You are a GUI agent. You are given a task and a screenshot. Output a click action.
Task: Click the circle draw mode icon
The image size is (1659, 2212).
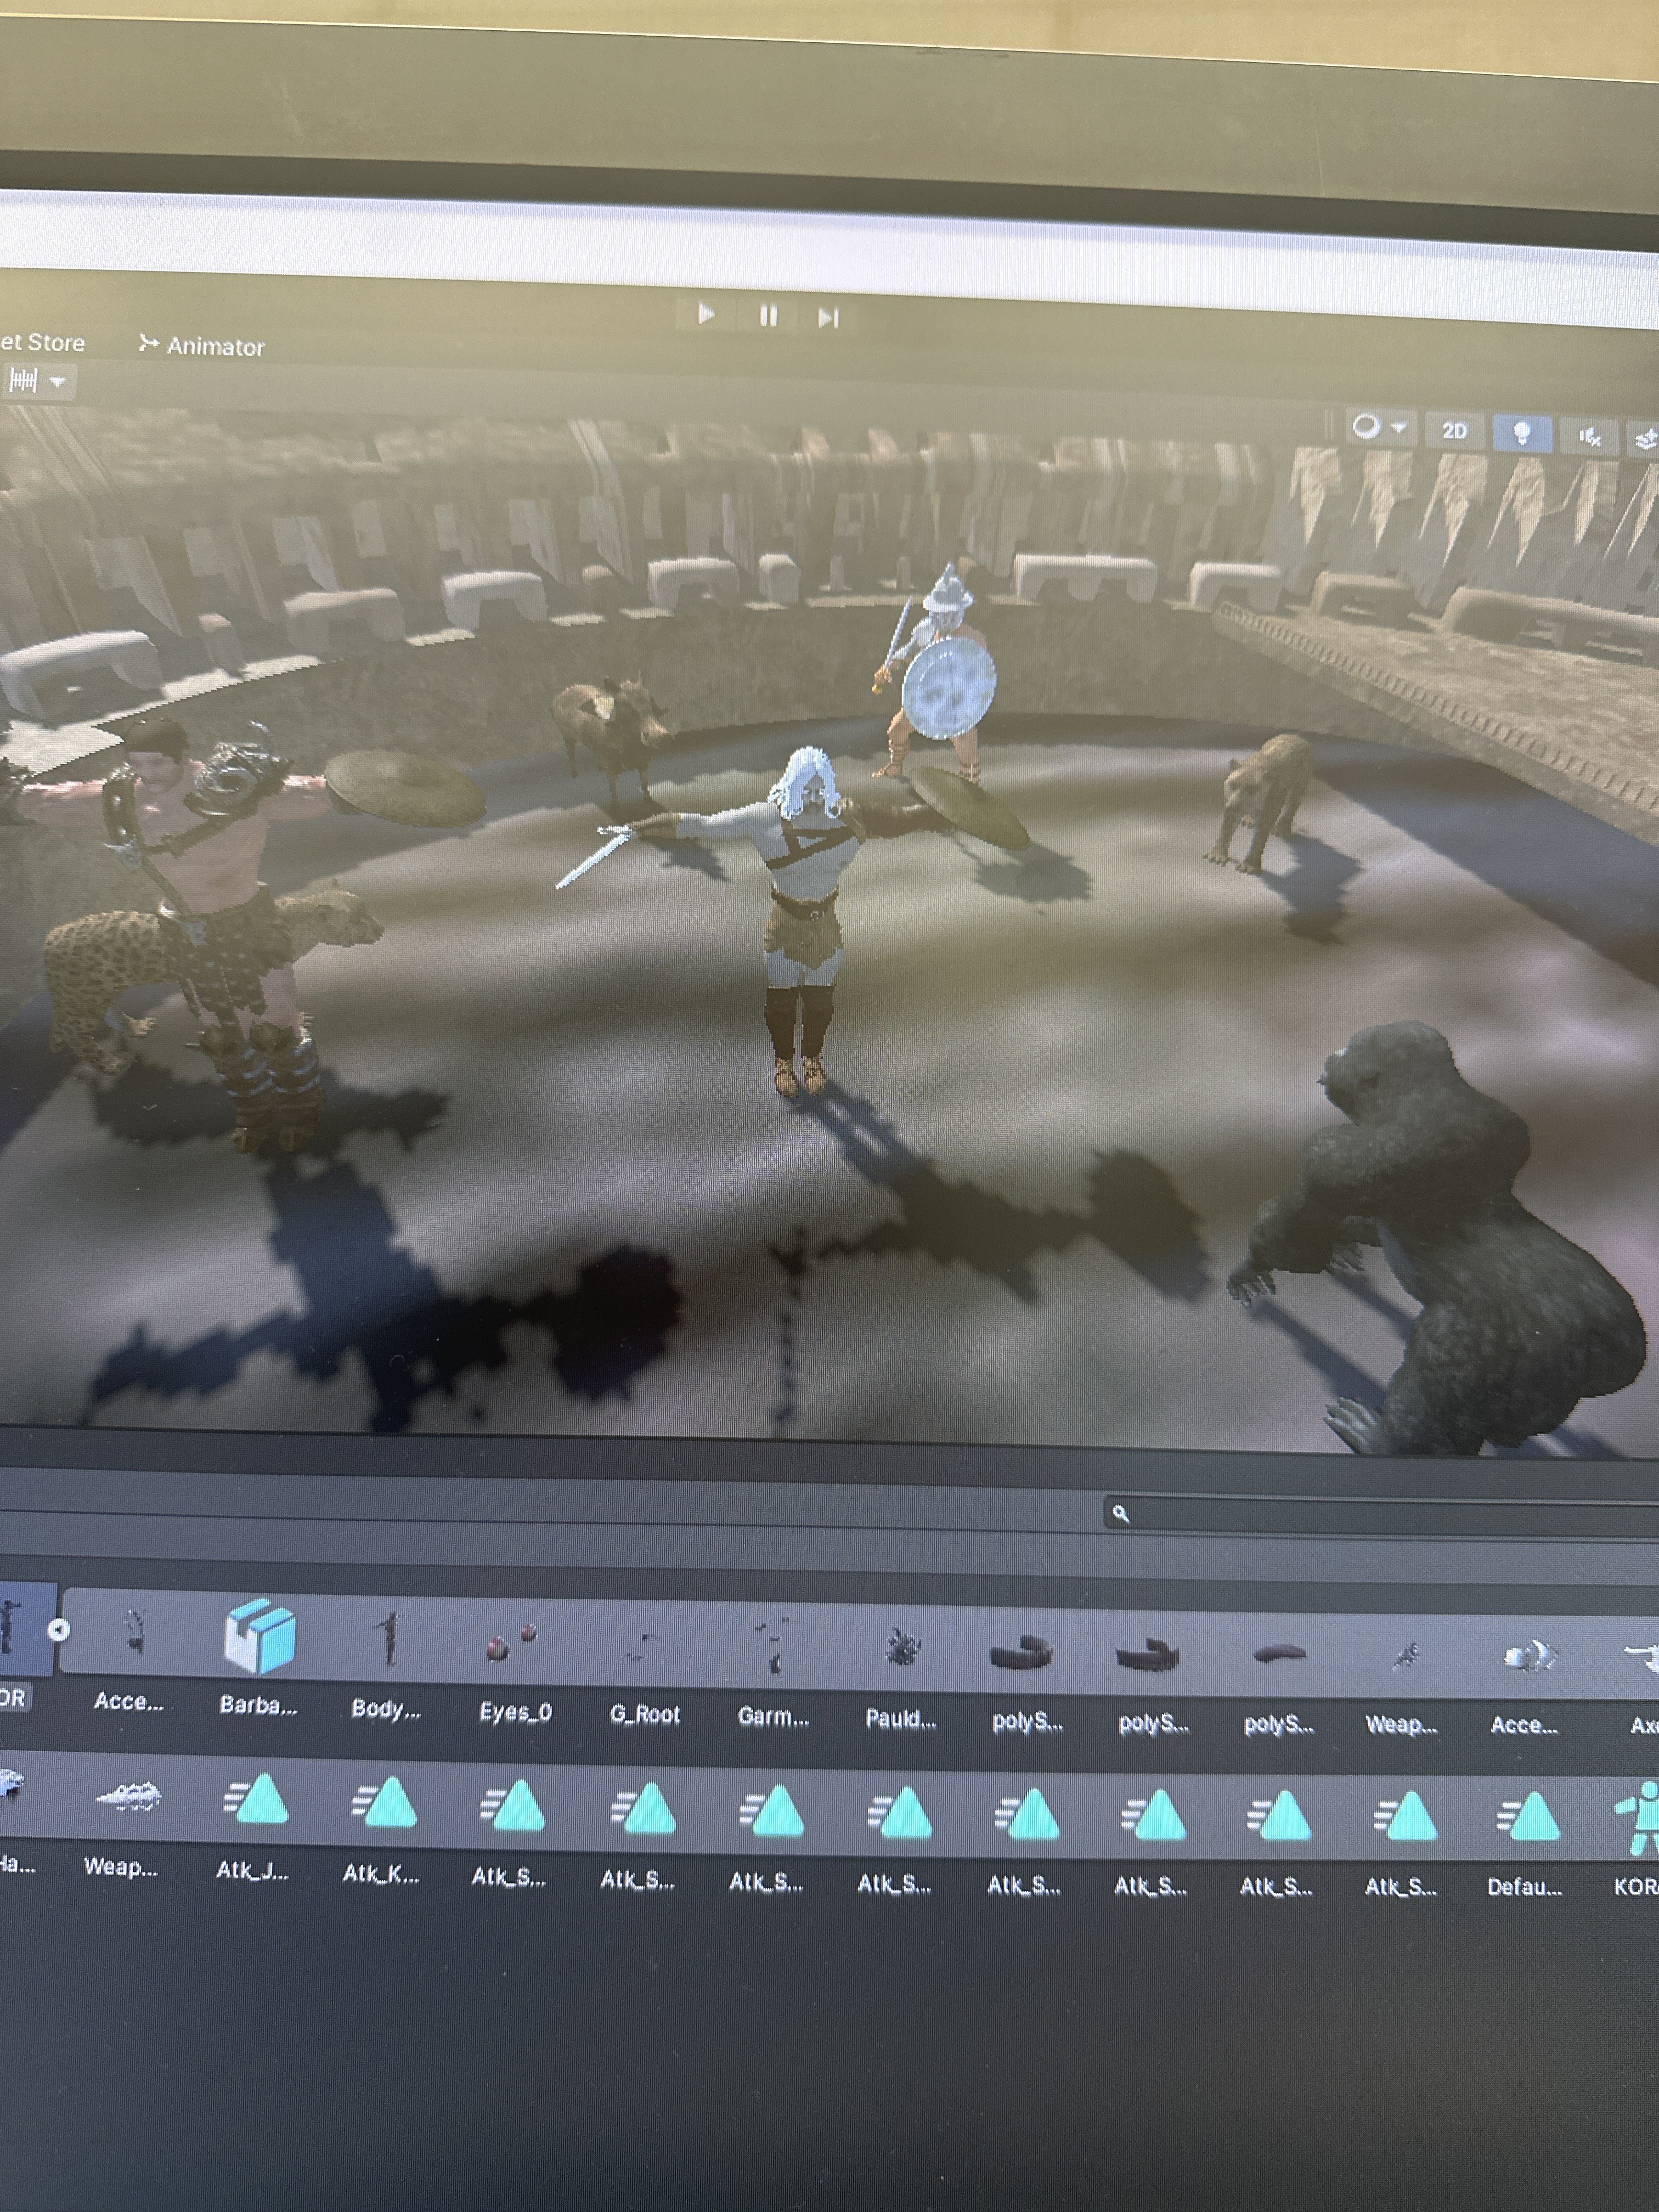(1365, 428)
